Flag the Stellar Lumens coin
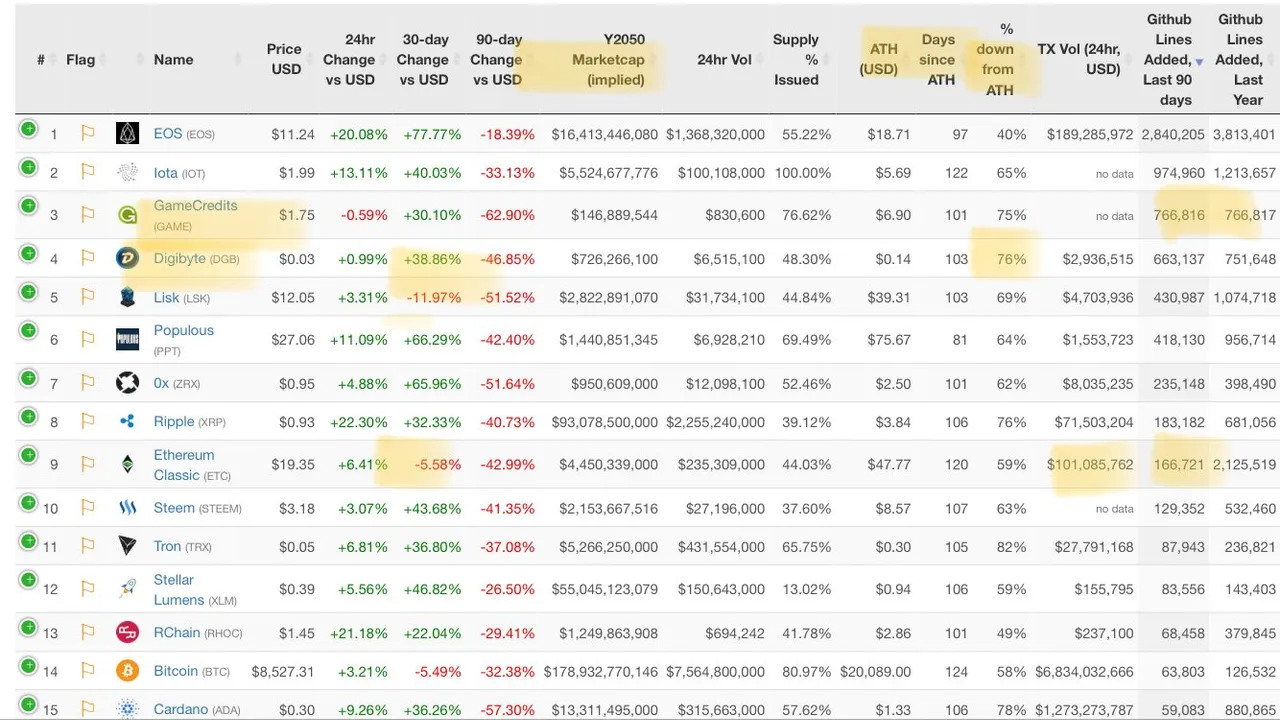This screenshot has height=720, width=1280. [87, 589]
